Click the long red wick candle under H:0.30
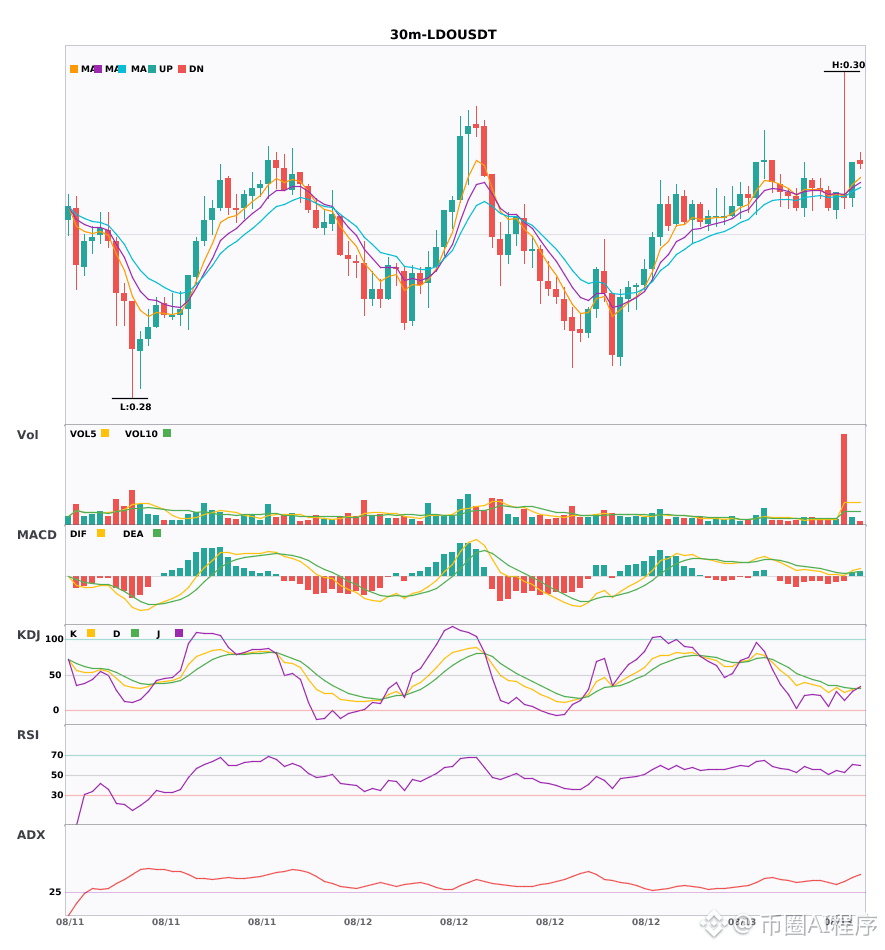The height and width of the screenshot is (950, 885). point(844,139)
